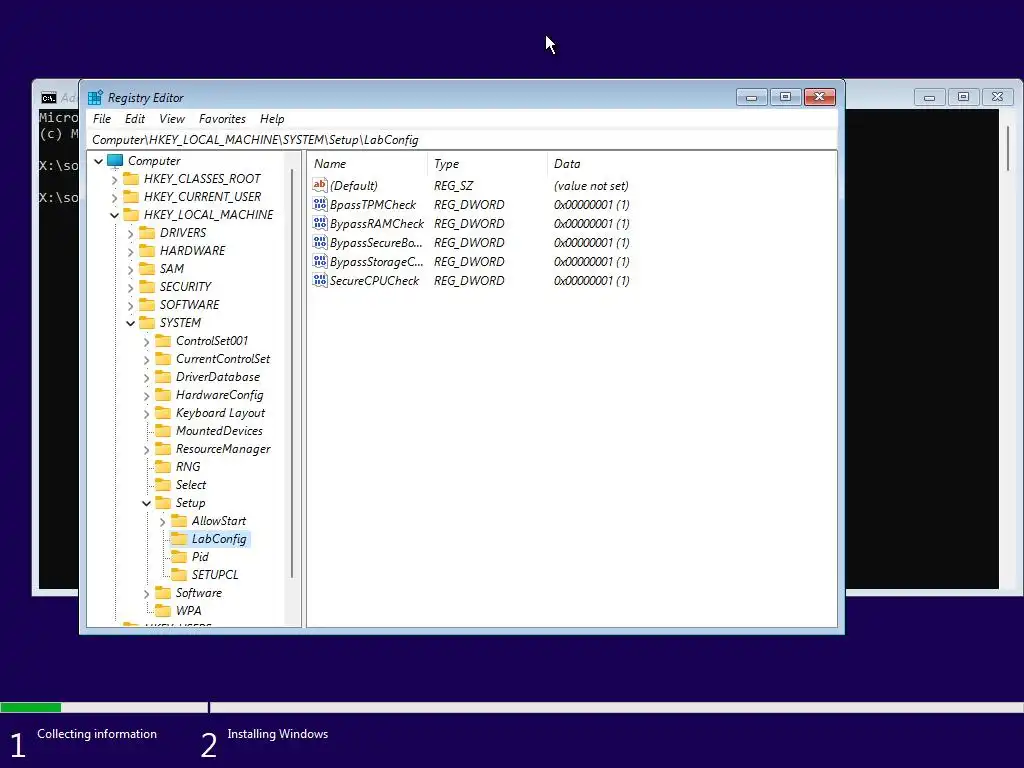Image resolution: width=1024 pixels, height=768 pixels.
Task: Select the HKEY_CLASSES_ROOT folder icon
Action: pos(131,179)
